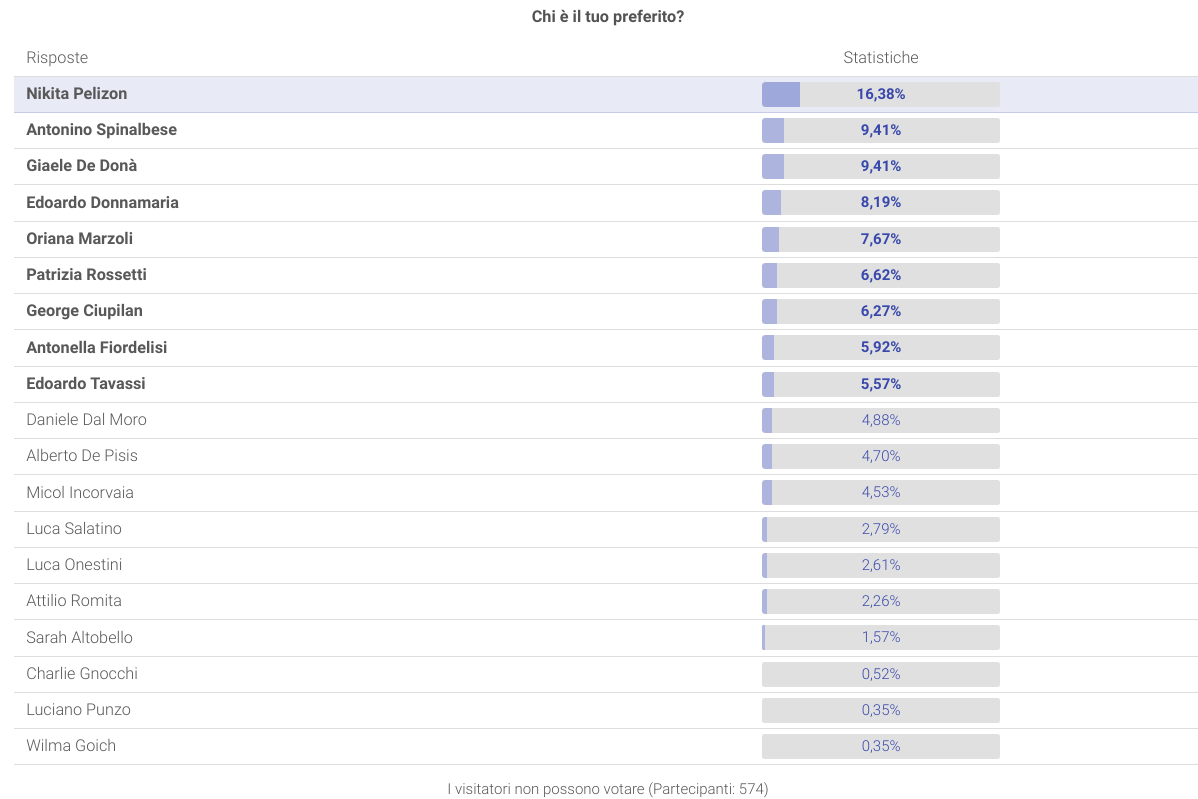1198x799 pixels.
Task: Select Luca Onestini poll entry
Action: (x=74, y=565)
